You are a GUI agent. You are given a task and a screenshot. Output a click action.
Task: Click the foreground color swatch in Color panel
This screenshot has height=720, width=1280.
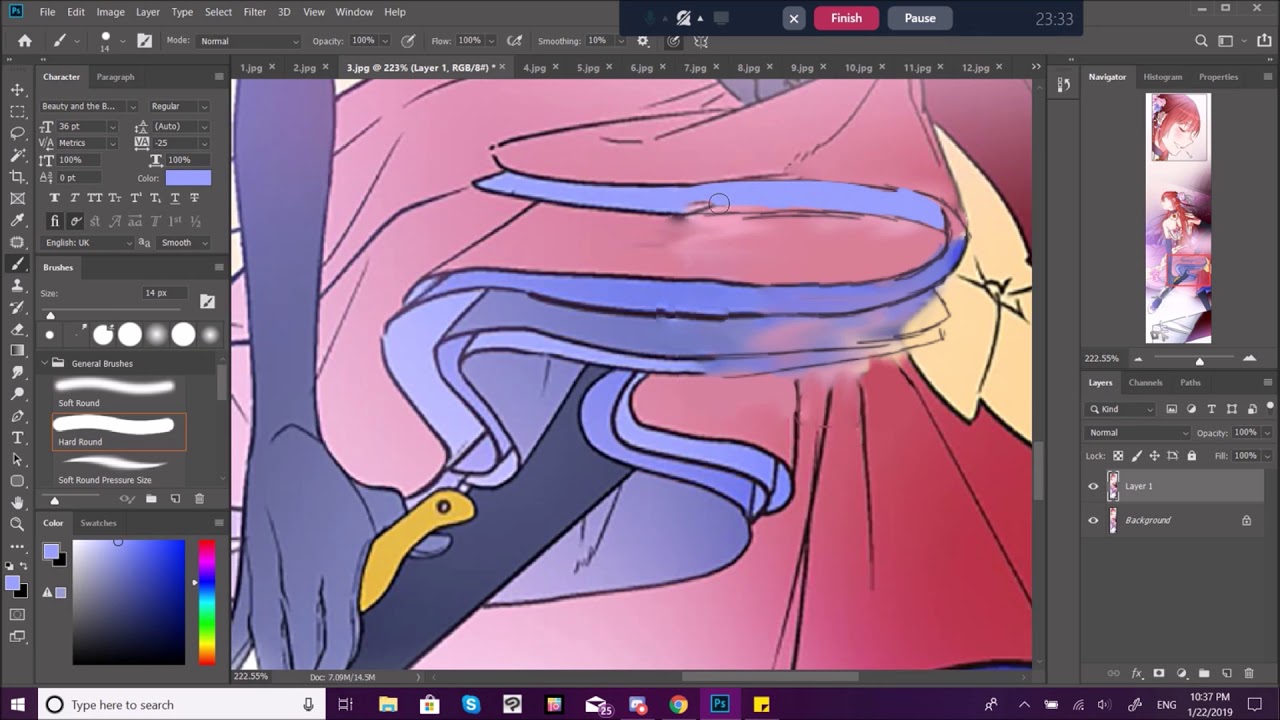click(x=50, y=551)
